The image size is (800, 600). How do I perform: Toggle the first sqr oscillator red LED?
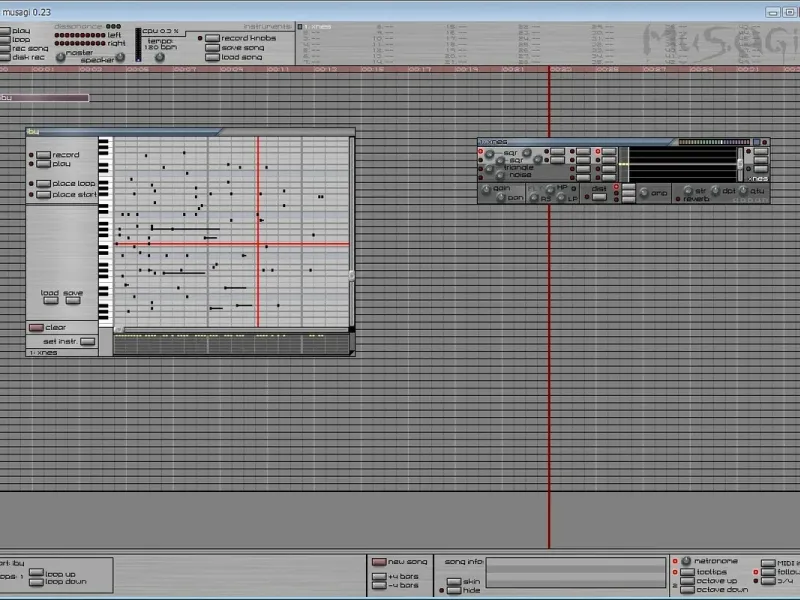click(x=481, y=152)
